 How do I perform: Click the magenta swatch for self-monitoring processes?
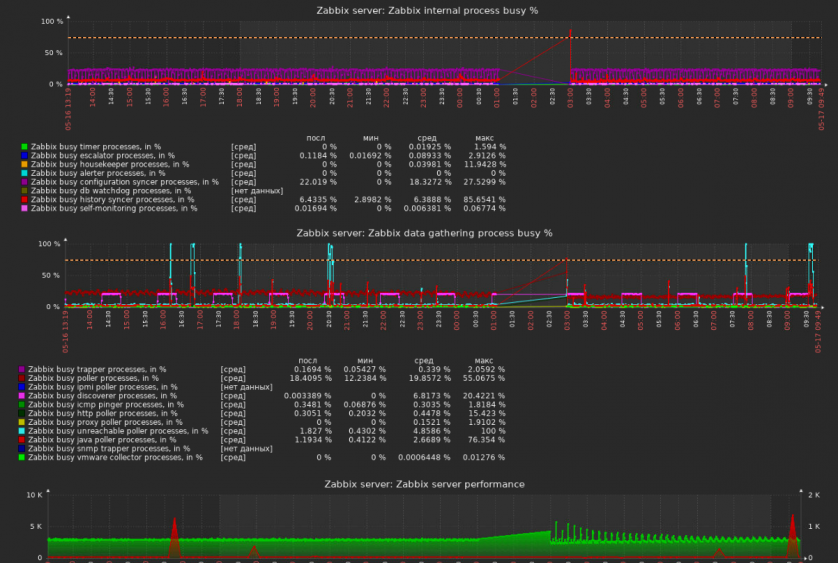pyautogui.click(x=24, y=208)
